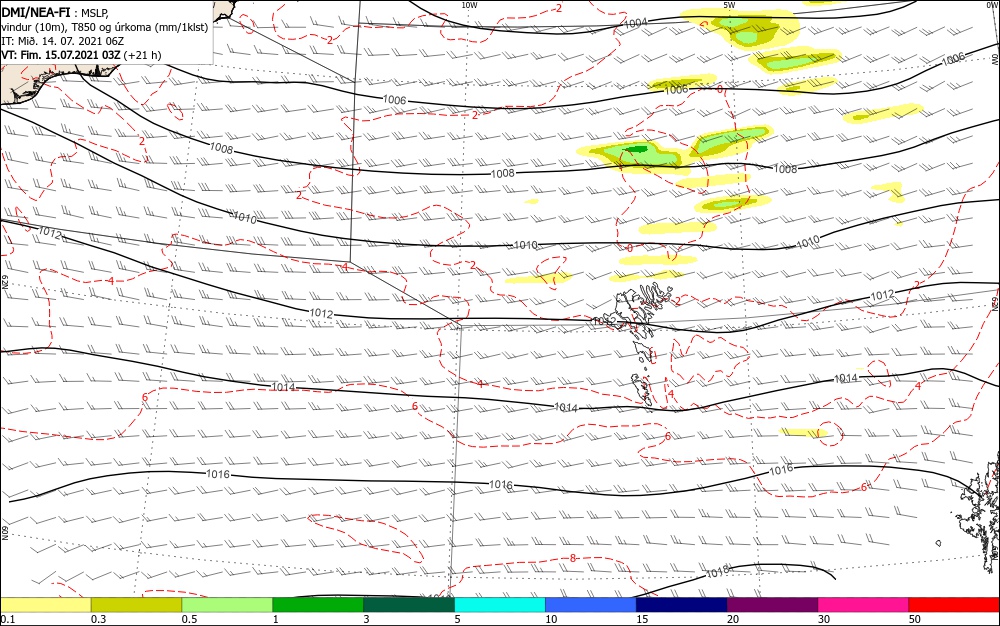Click the "0.5" legend value
The width and height of the screenshot is (1000, 626).
click(189, 620)
